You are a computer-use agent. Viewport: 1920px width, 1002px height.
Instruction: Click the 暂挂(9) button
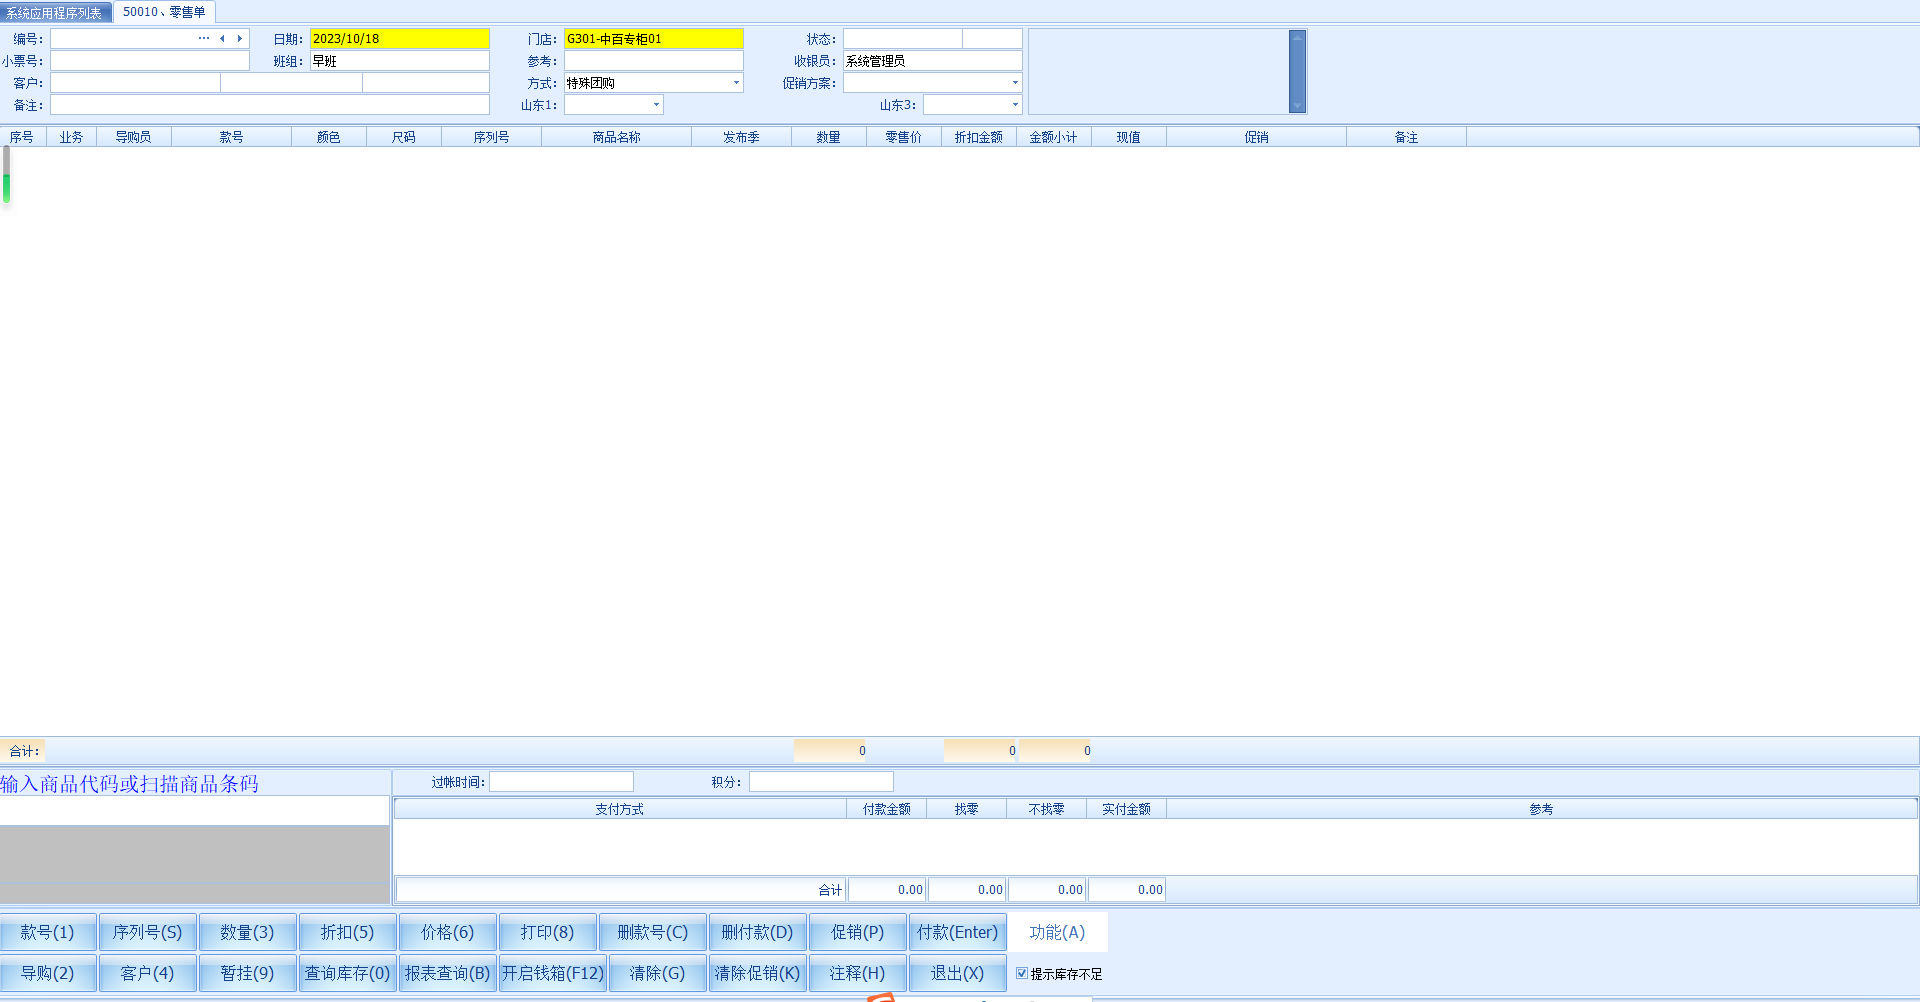click(x=248, y=973)
